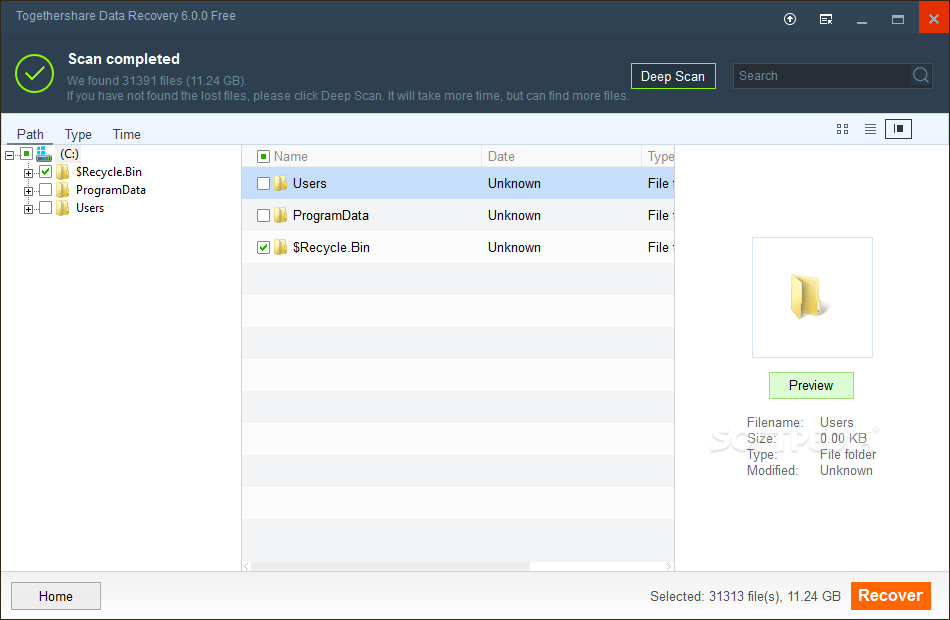Sort by the Type column header
Image resolution: width=950 pixels, height=620 pixels.
point(660,156)
